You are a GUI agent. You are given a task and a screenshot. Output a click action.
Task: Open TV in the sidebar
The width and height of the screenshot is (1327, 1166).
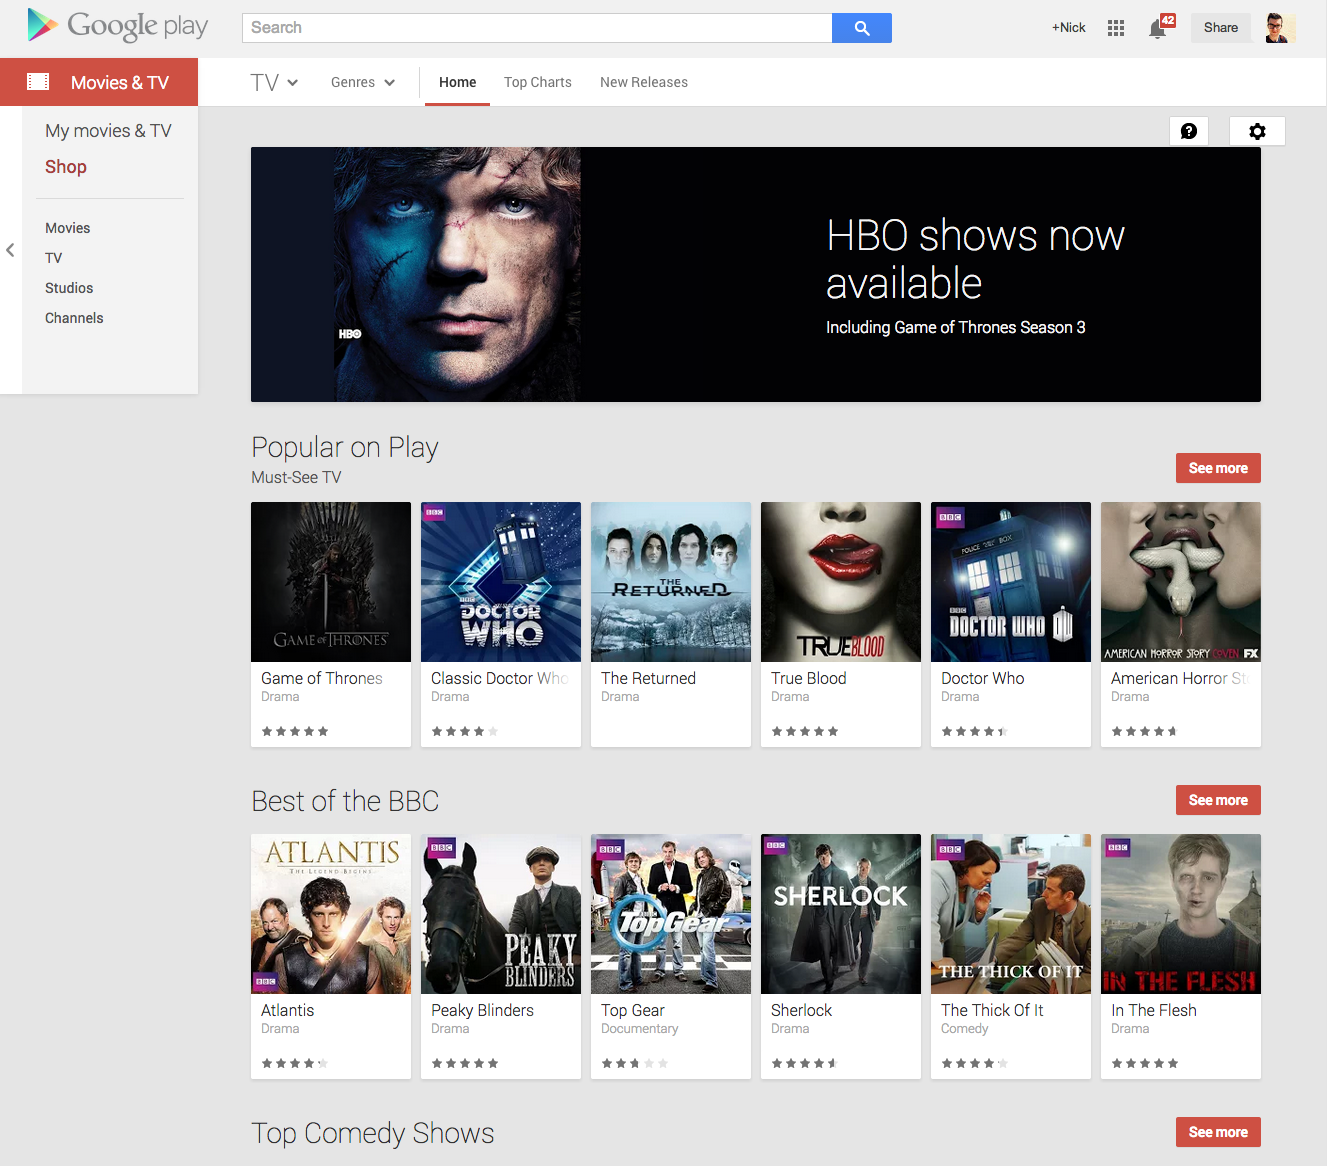[53, 258]
